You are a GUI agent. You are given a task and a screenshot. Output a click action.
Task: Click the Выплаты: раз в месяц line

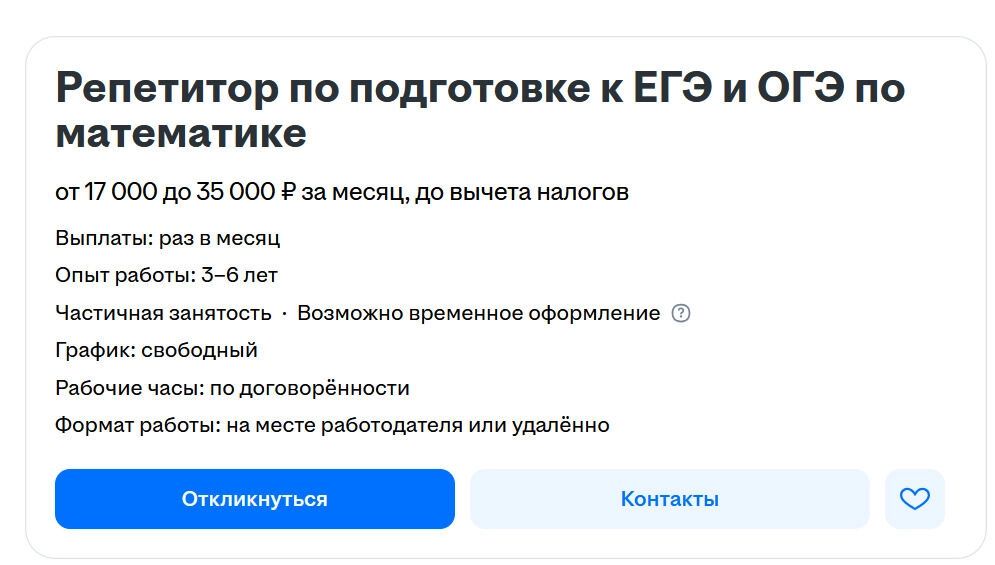pos(168,238)
